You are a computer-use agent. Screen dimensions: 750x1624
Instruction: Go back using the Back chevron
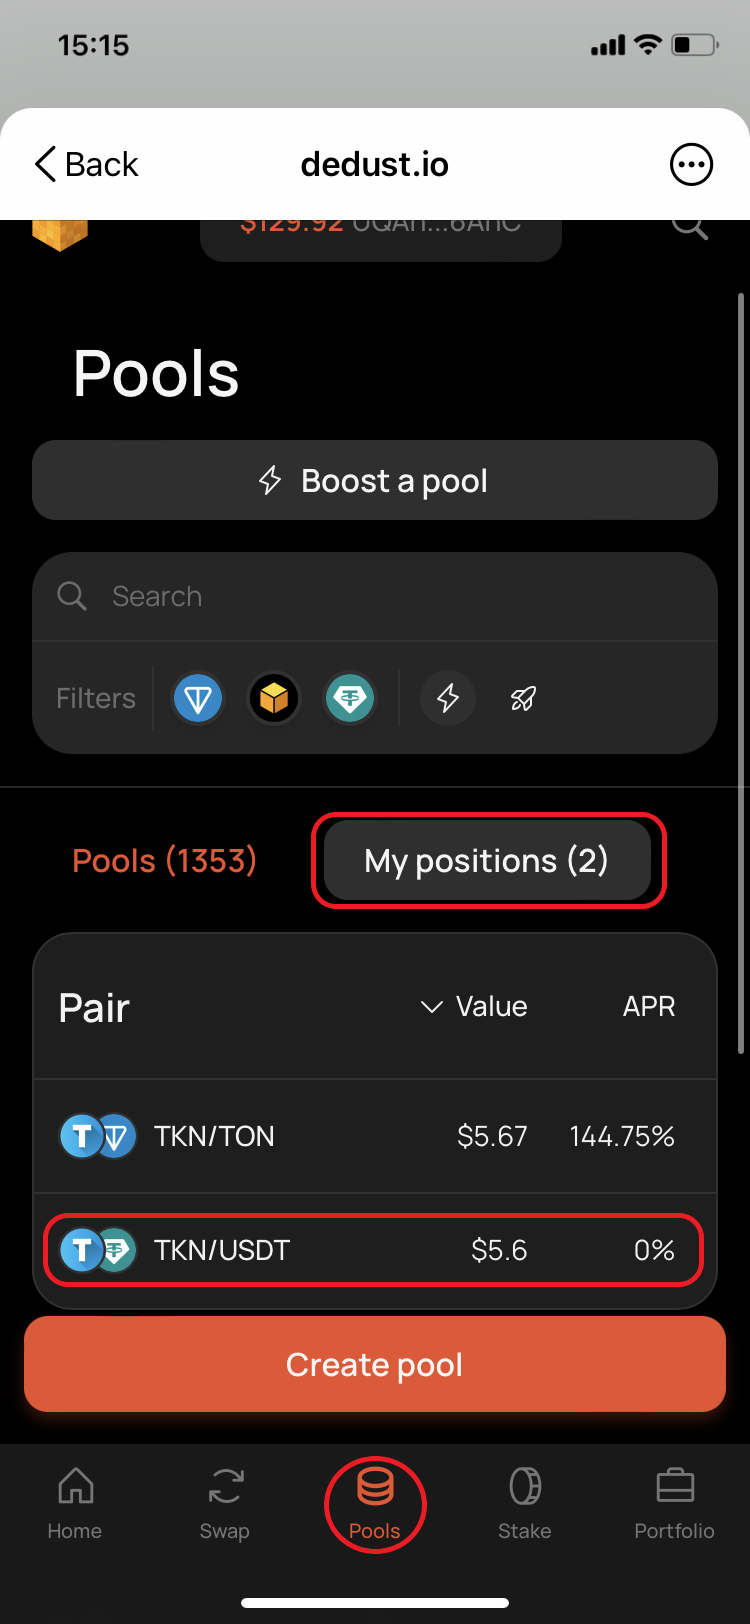(x=46, y=165)
